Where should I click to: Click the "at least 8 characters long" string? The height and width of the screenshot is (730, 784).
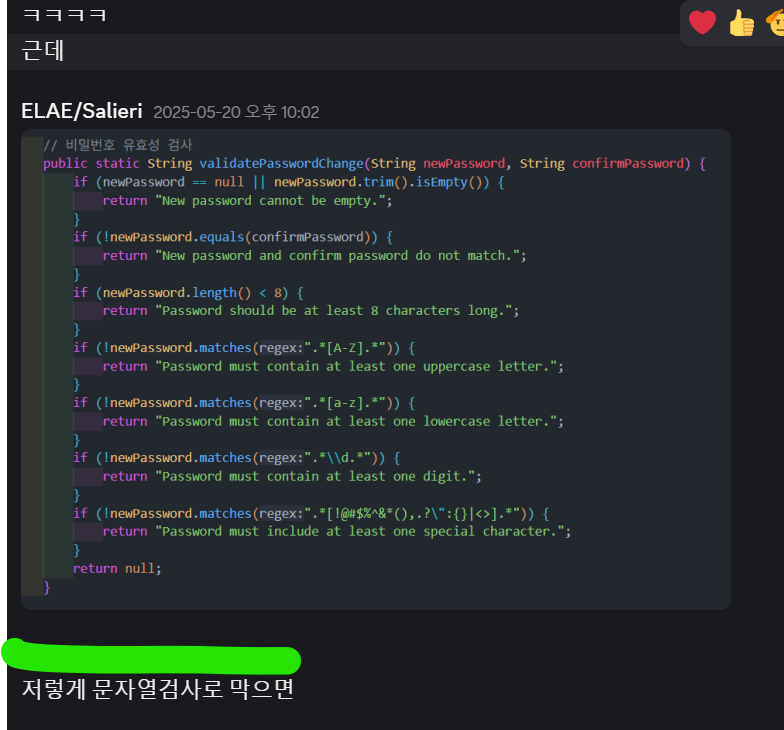pyautogui.click(x=334, y=310)
